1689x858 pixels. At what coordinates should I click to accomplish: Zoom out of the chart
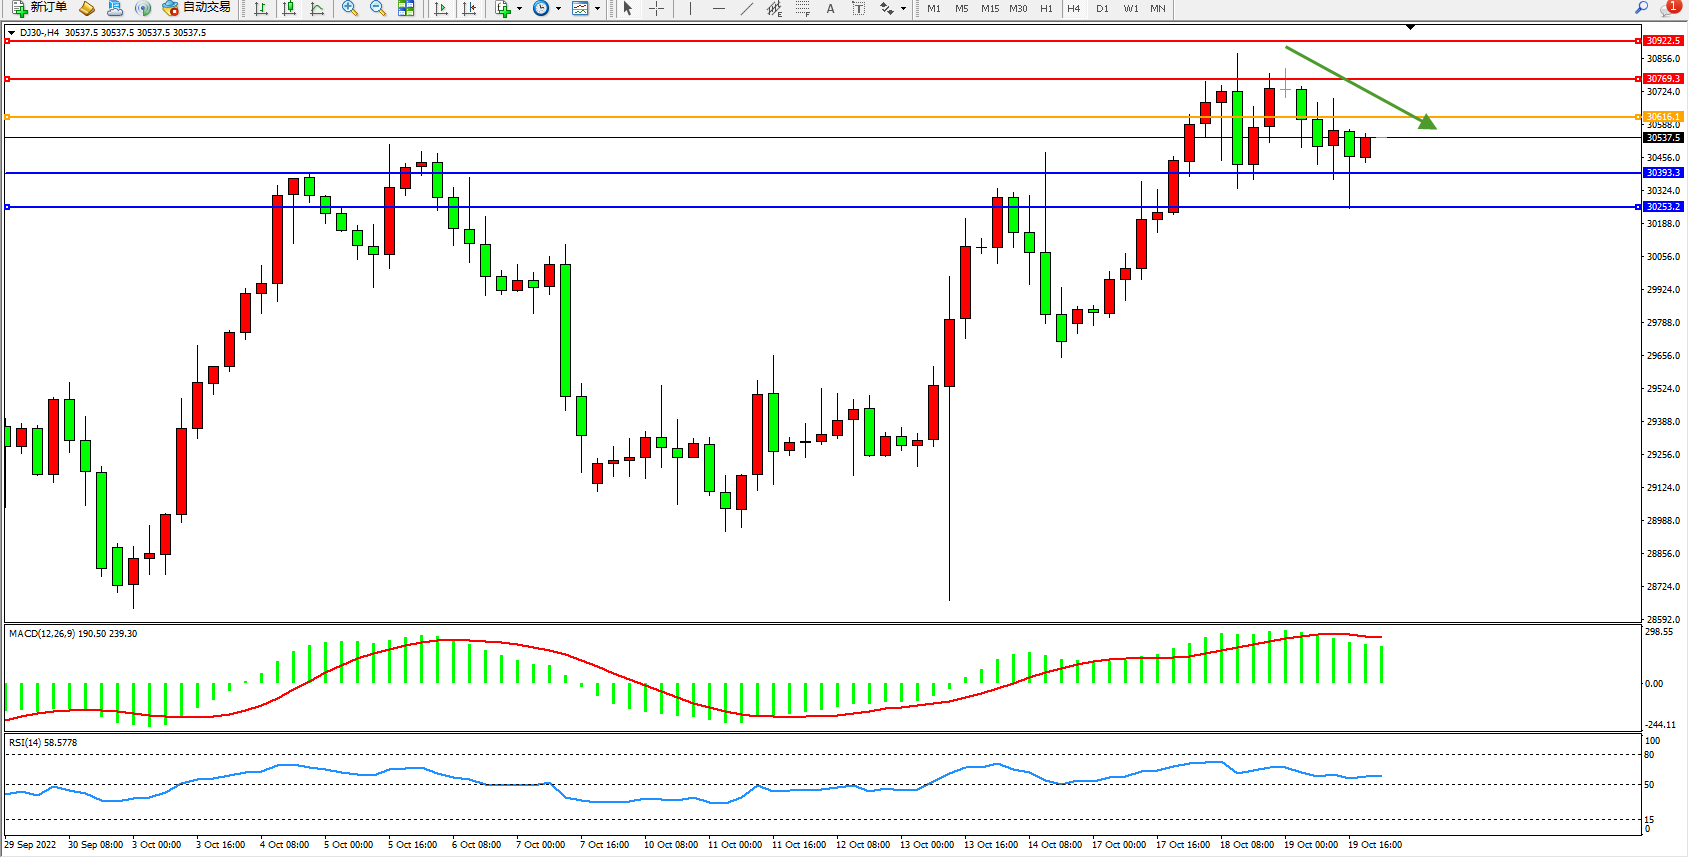(x=378, y=8)
